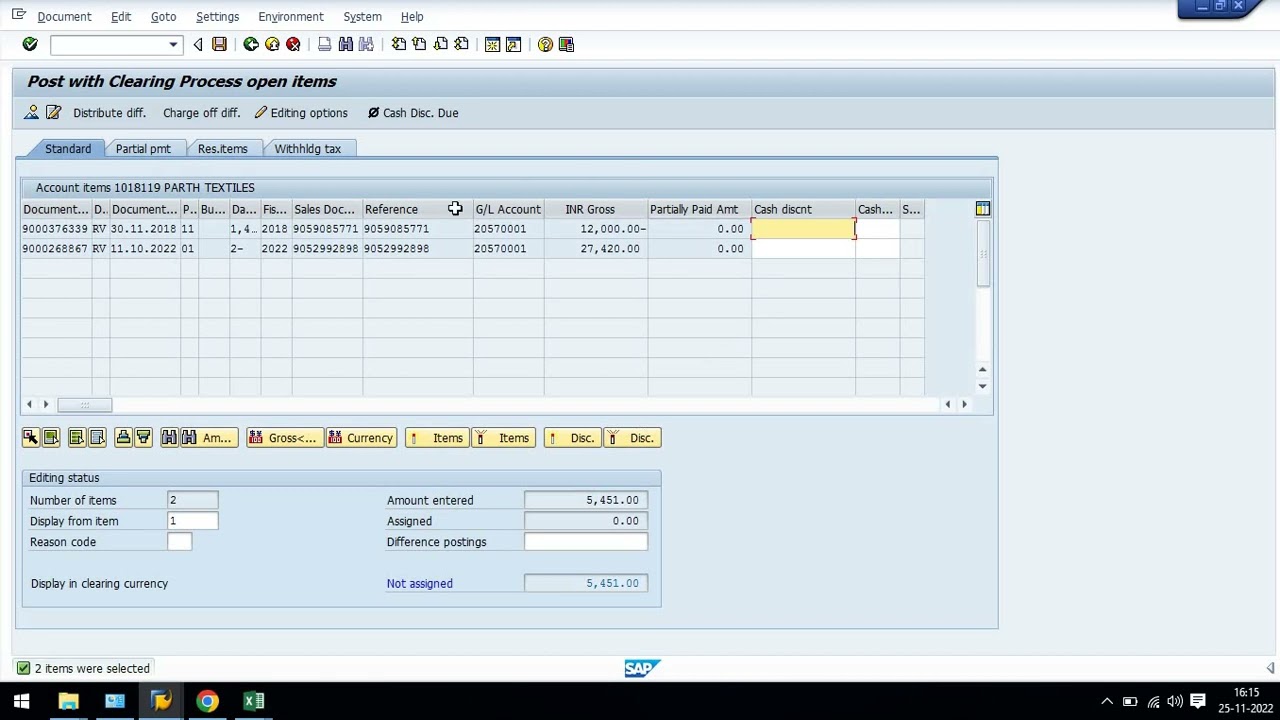This screenshot has width=1280, height=720.
Task: Click the Customize Local Layout icon
Action: click(566, 44)
